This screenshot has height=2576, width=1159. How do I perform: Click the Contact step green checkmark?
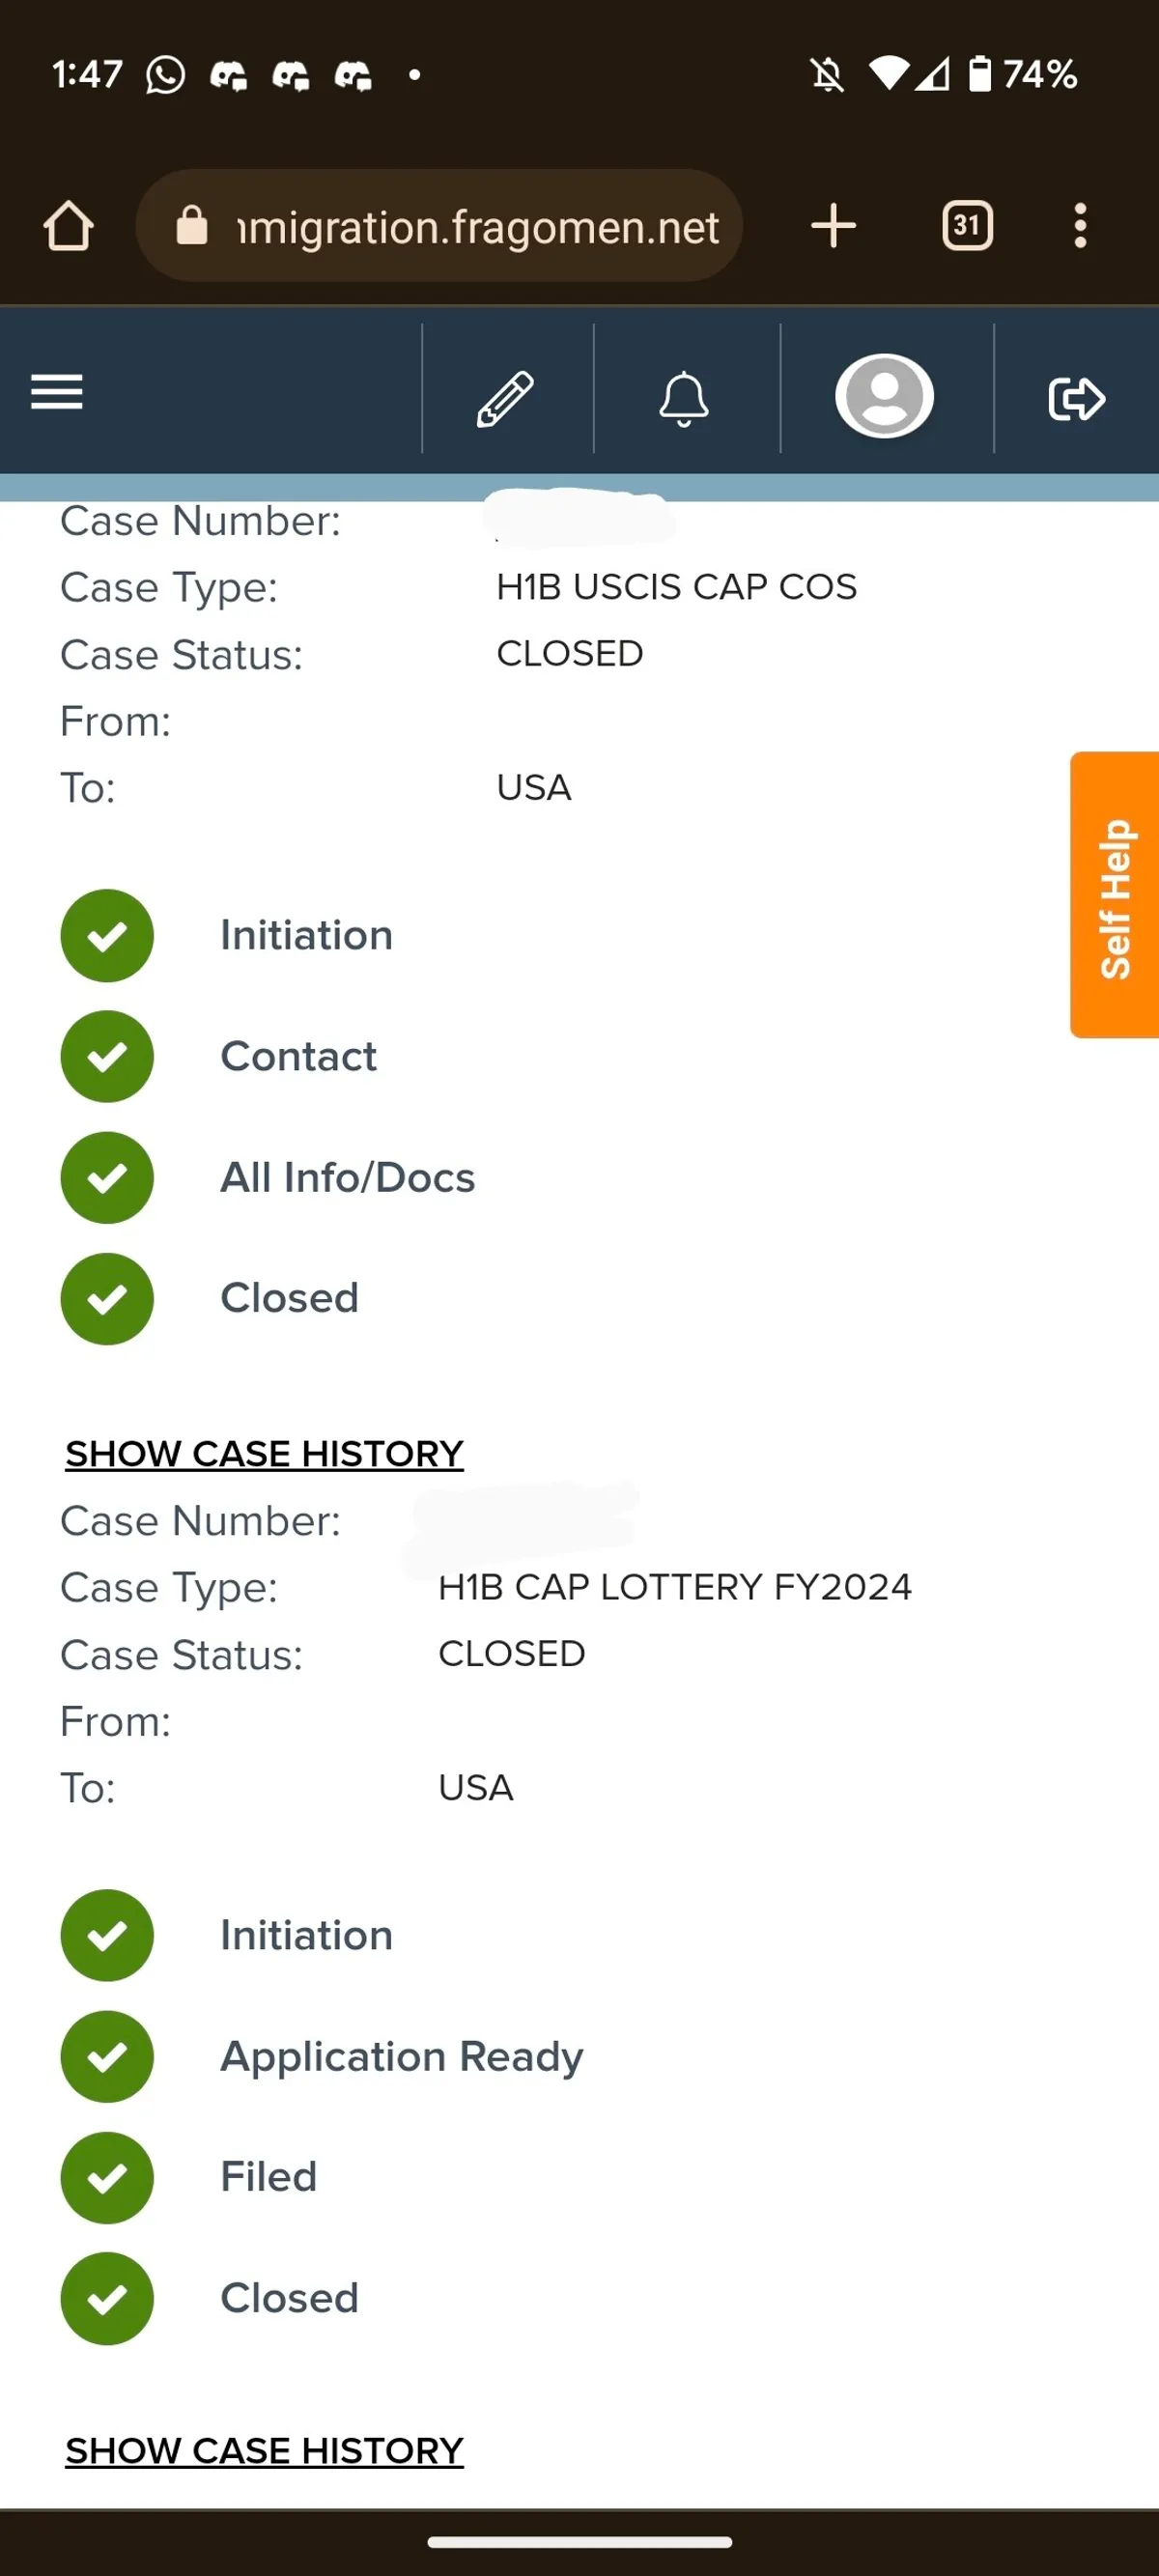[x=107, y=1056]
